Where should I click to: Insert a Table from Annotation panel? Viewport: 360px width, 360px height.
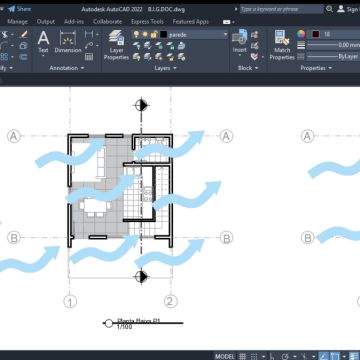[x=89, y=57]
